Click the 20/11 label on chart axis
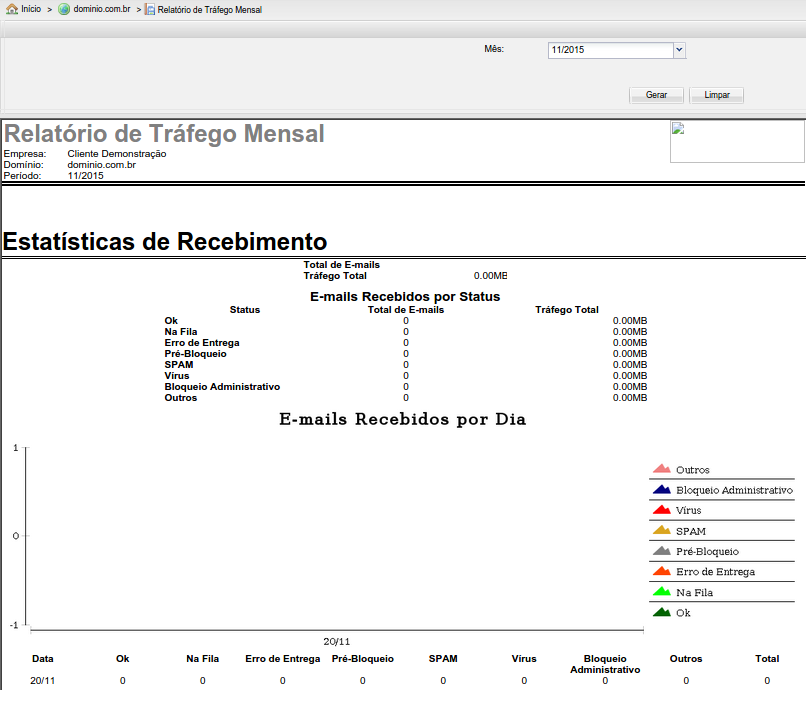806x705 pixels. click(x=336, y=642)
